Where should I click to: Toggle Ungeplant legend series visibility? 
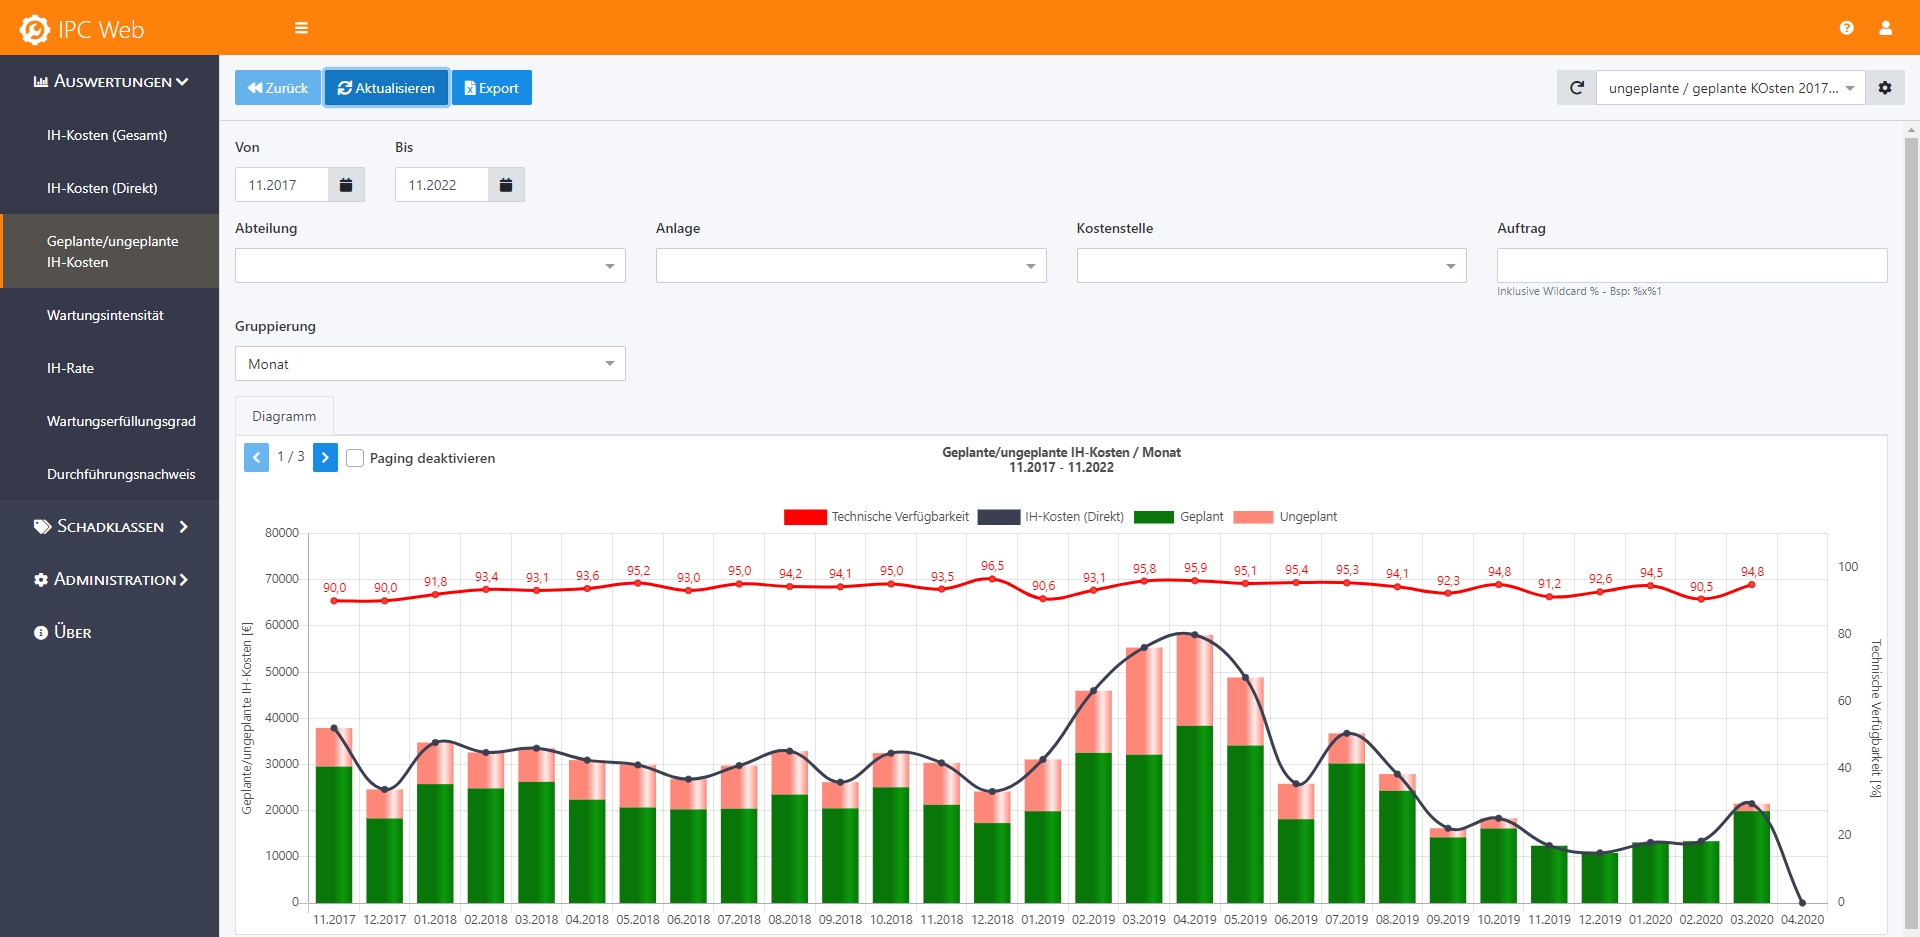(x=1285, y=517)
